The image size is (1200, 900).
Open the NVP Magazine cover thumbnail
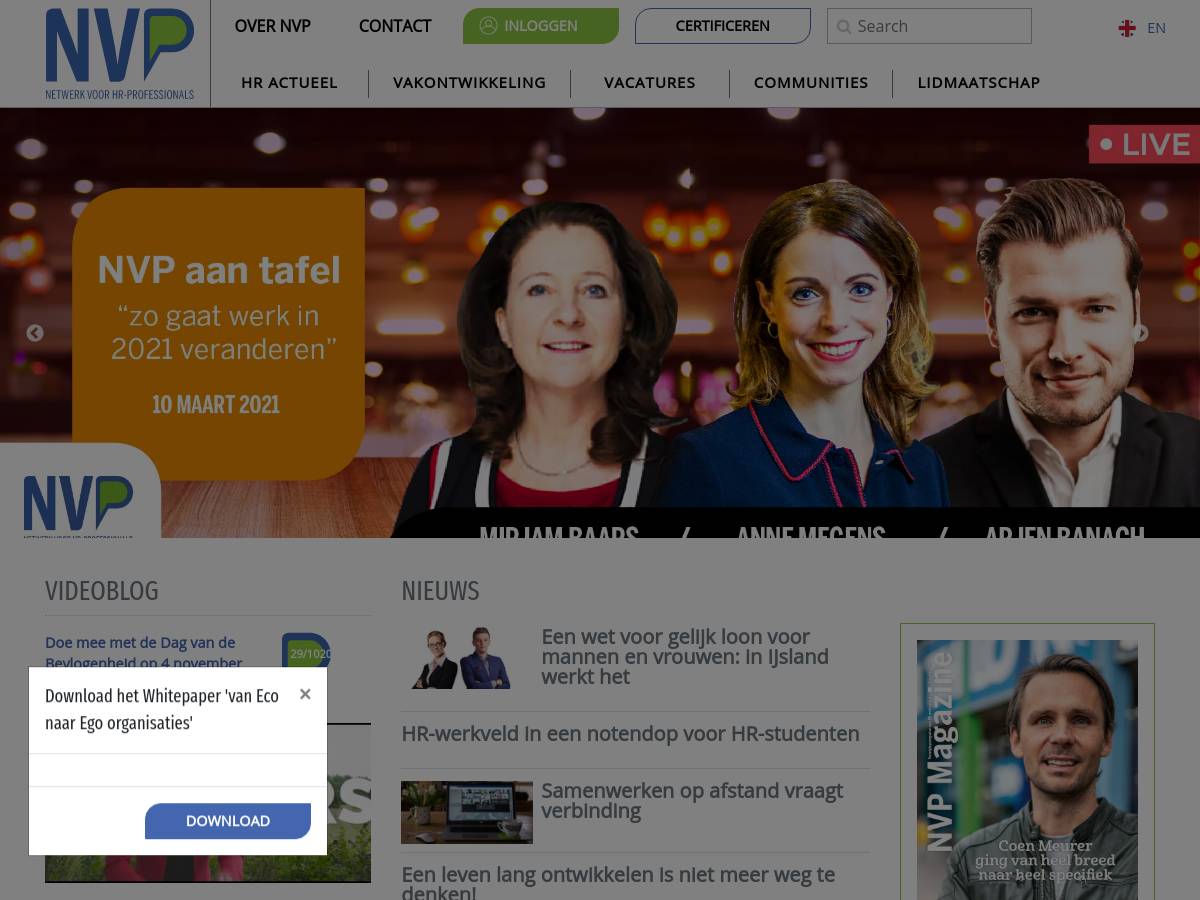(x=1027, y=770)
